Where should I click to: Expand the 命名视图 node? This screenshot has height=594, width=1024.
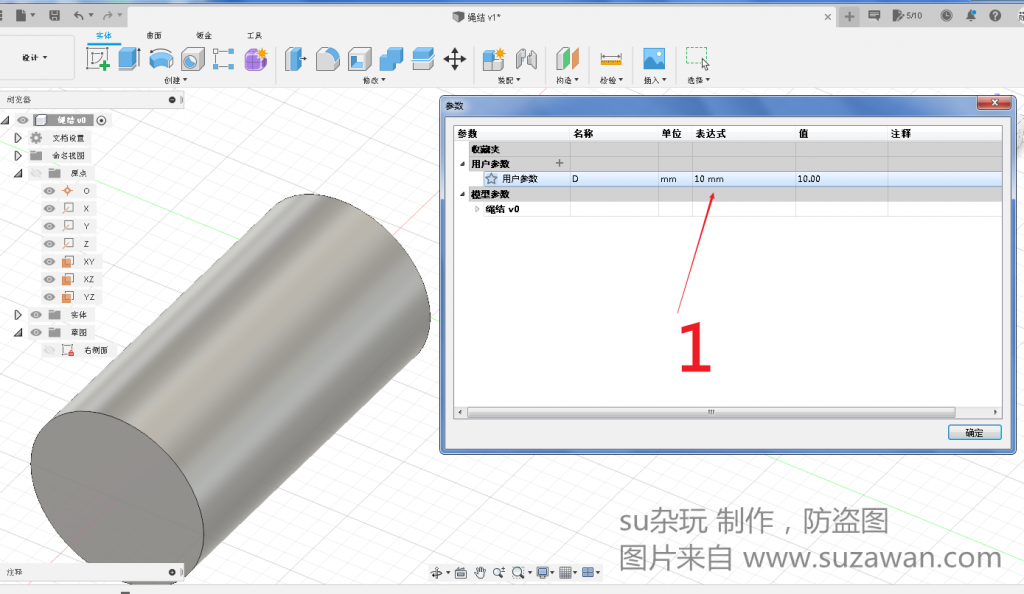coord(18,155)
